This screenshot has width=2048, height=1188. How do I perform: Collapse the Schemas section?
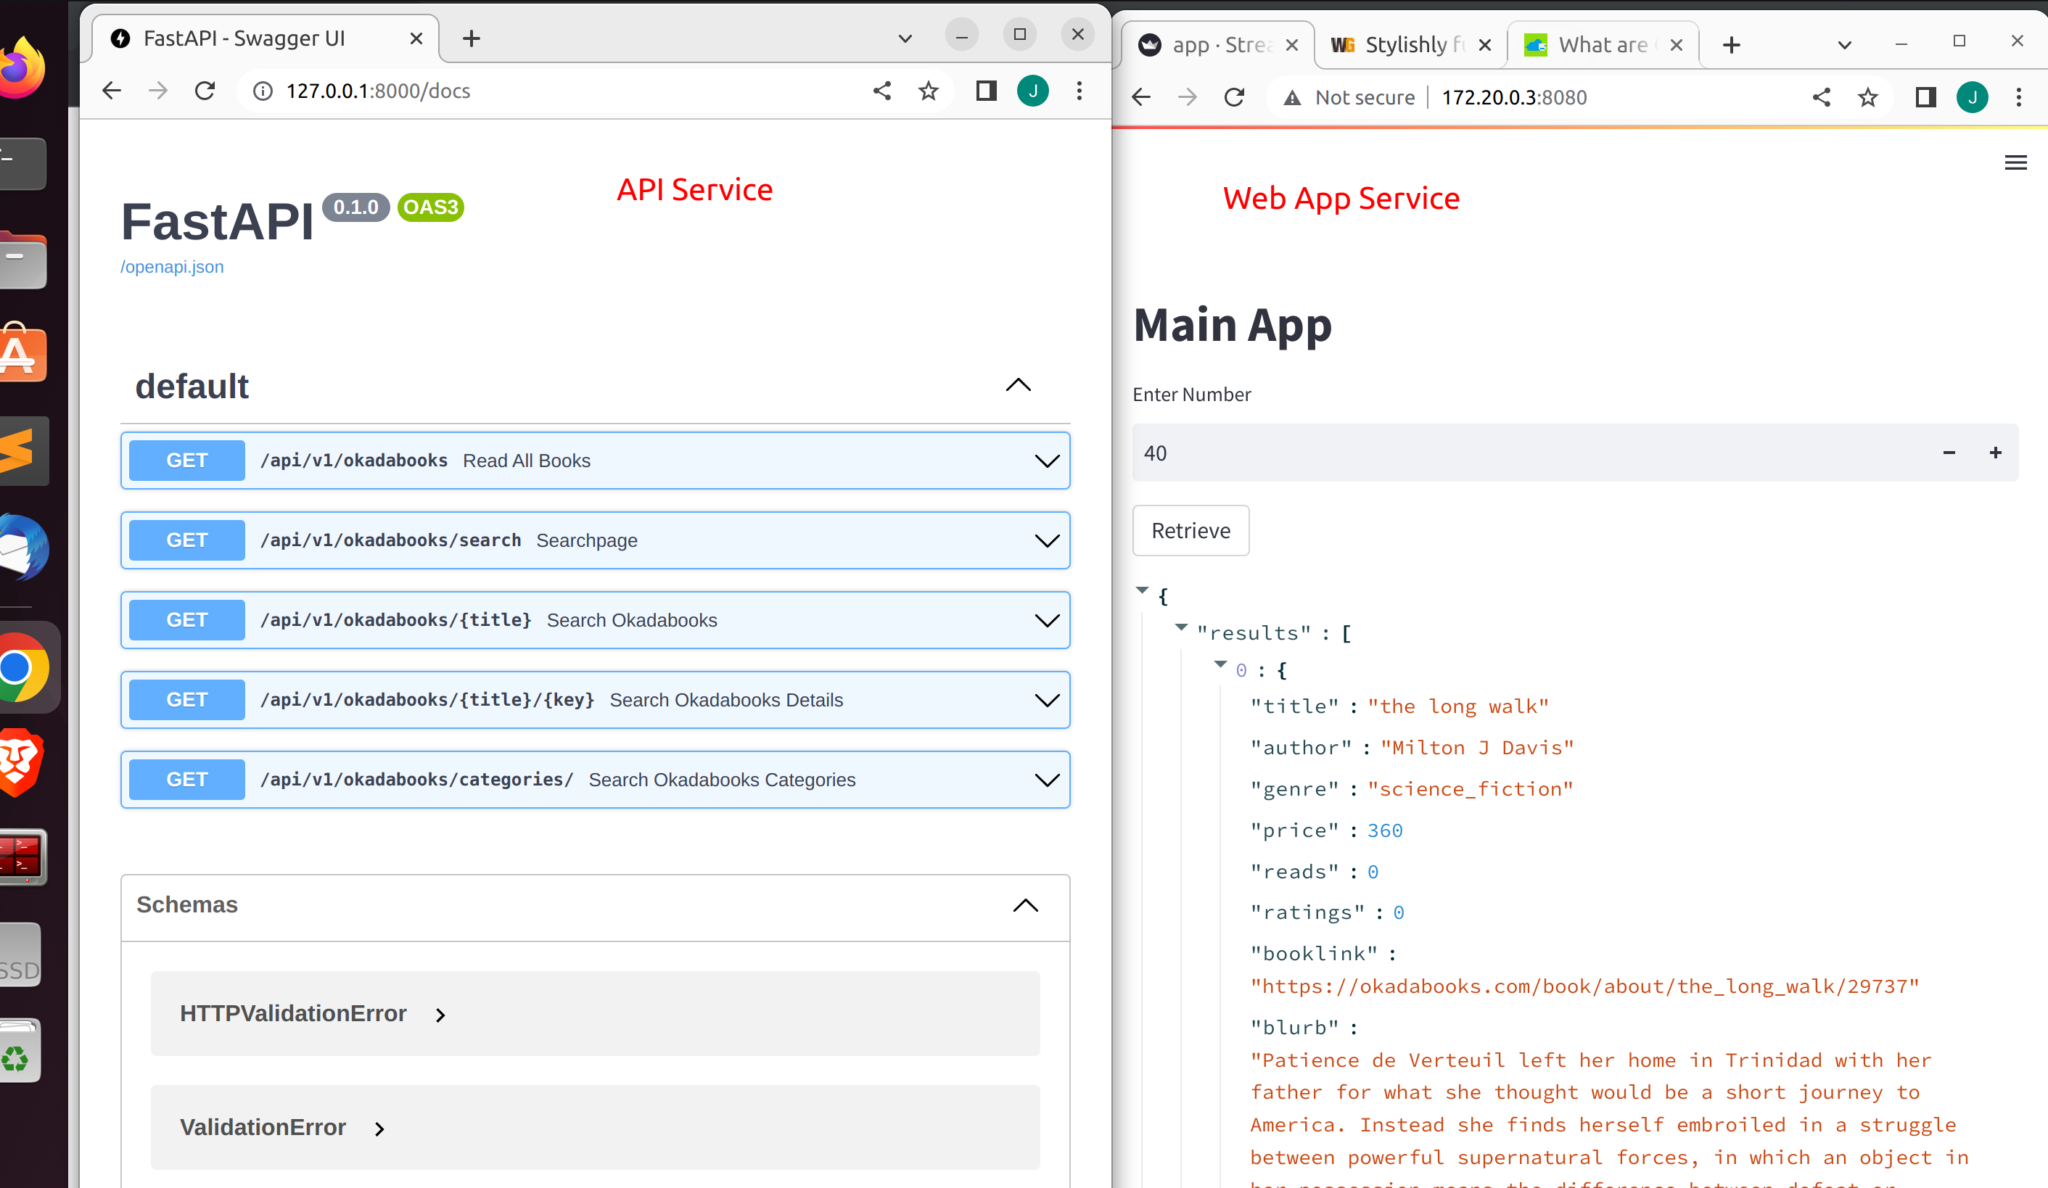click(x=1027, y=904)
